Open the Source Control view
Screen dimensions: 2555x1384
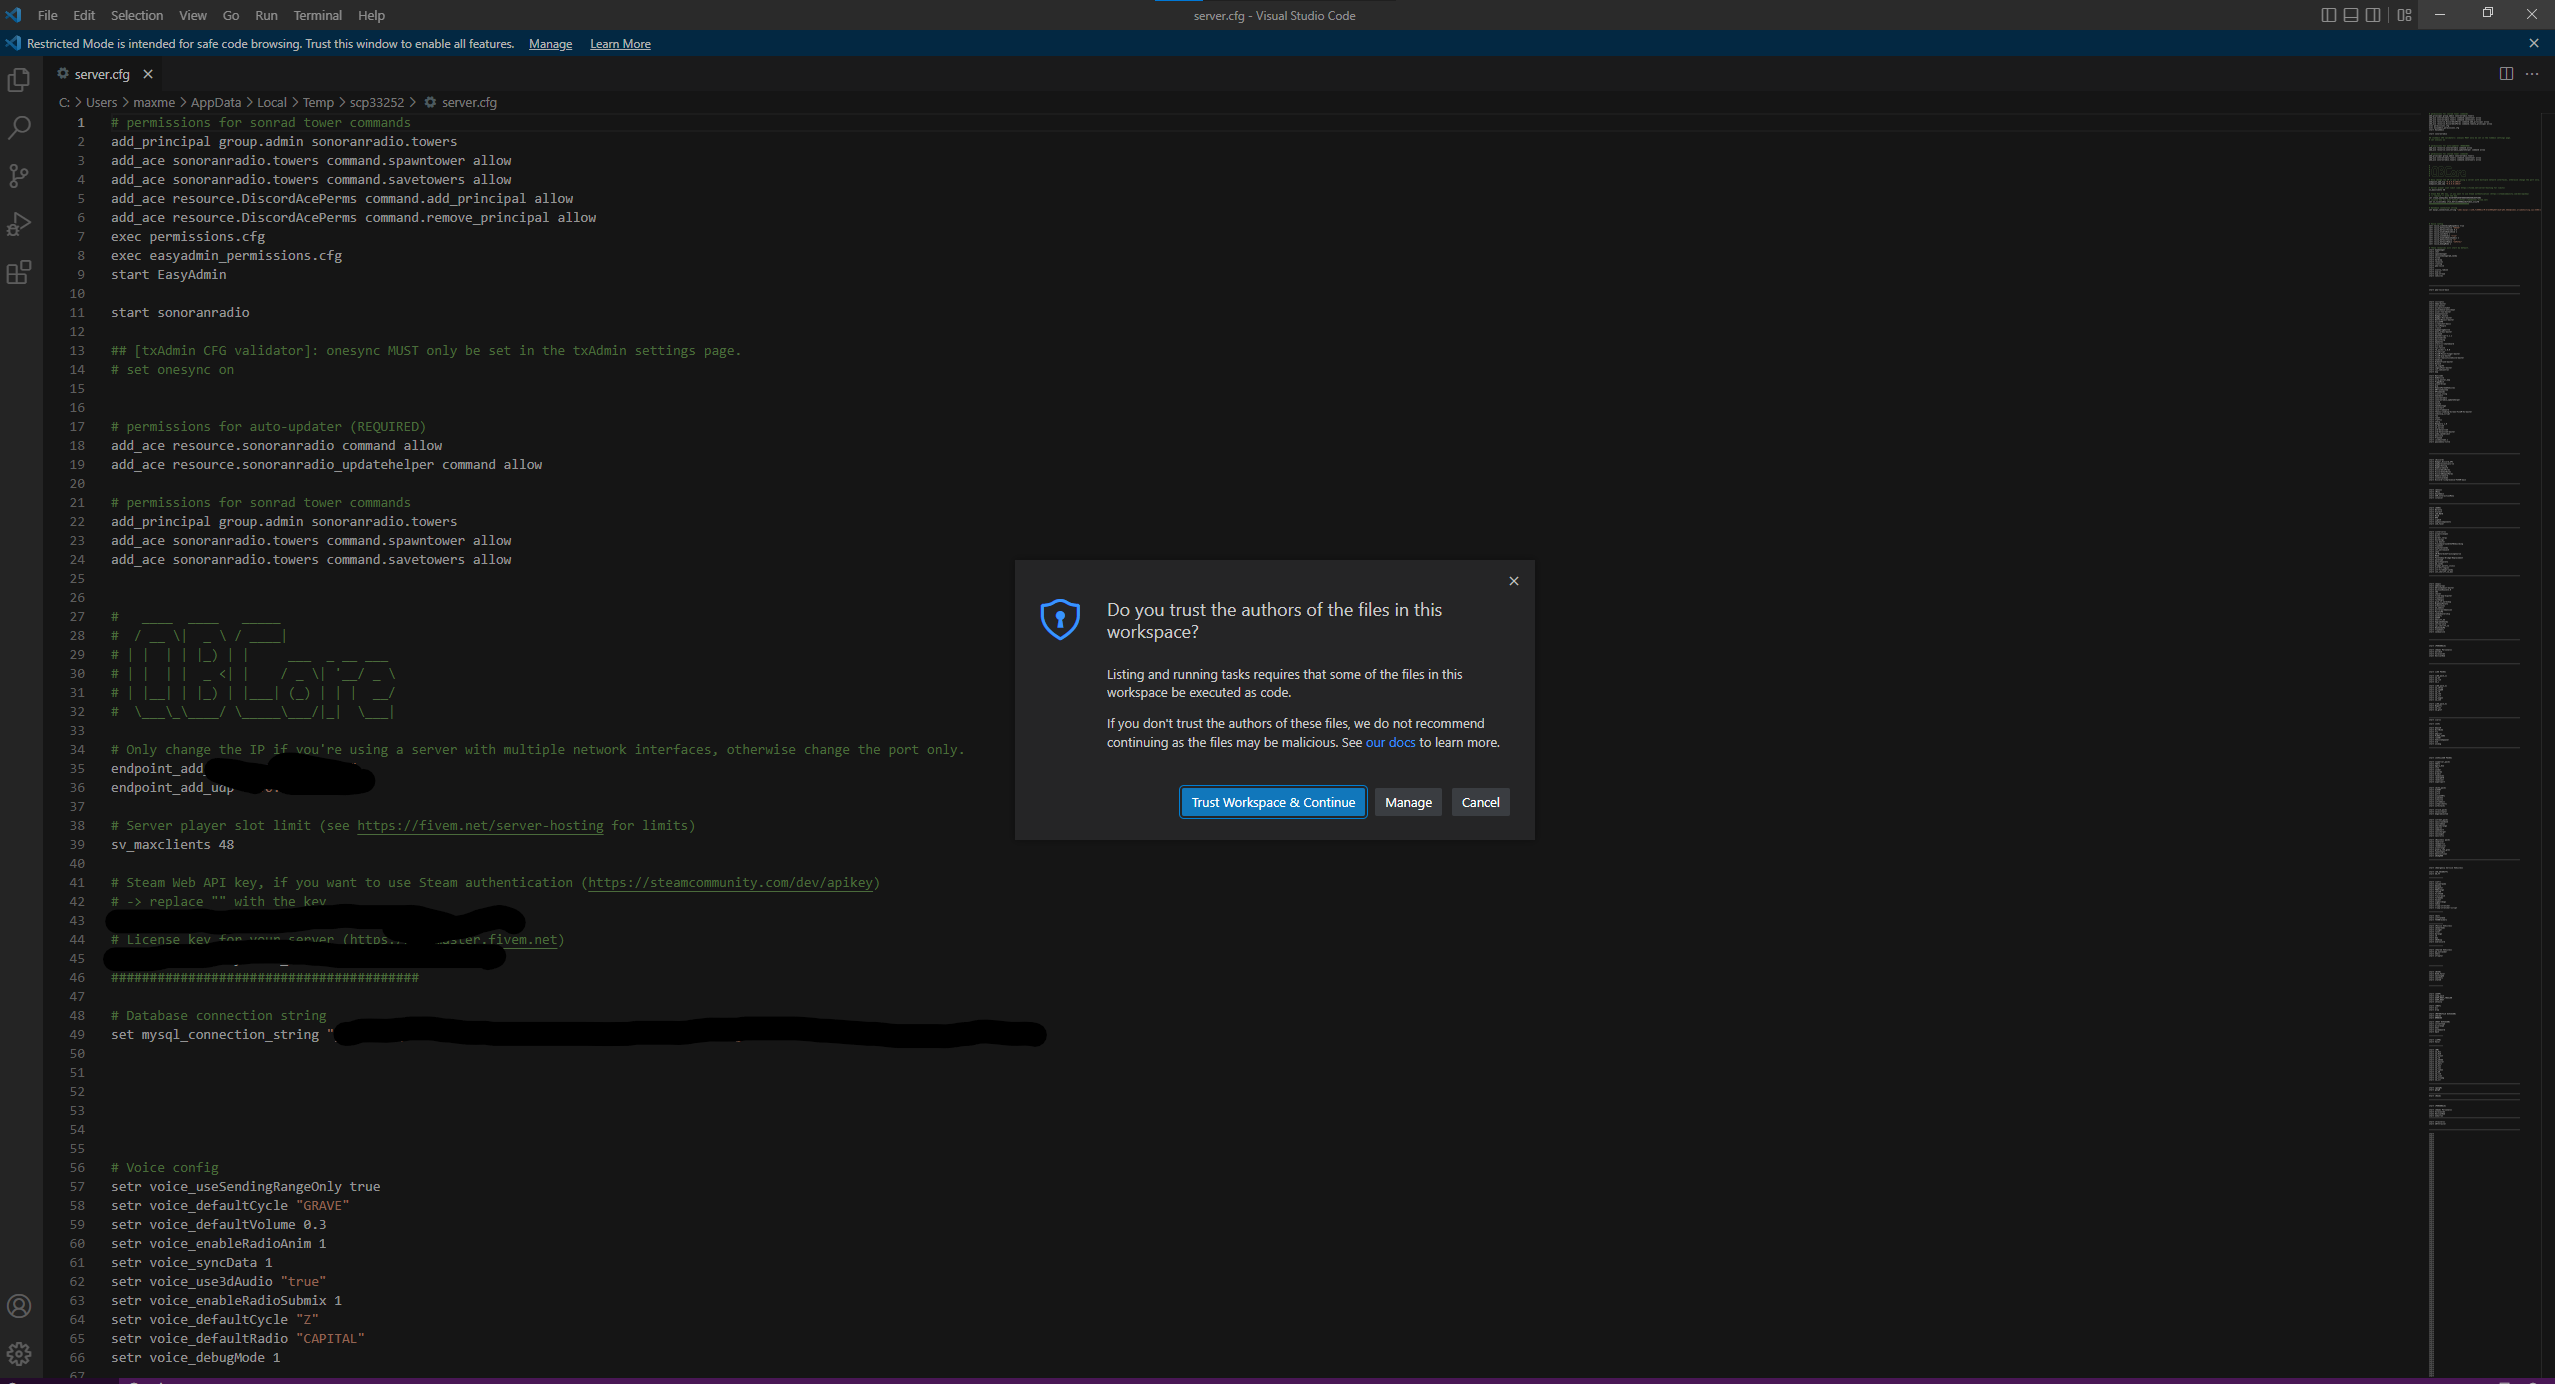tap(19, 176)
